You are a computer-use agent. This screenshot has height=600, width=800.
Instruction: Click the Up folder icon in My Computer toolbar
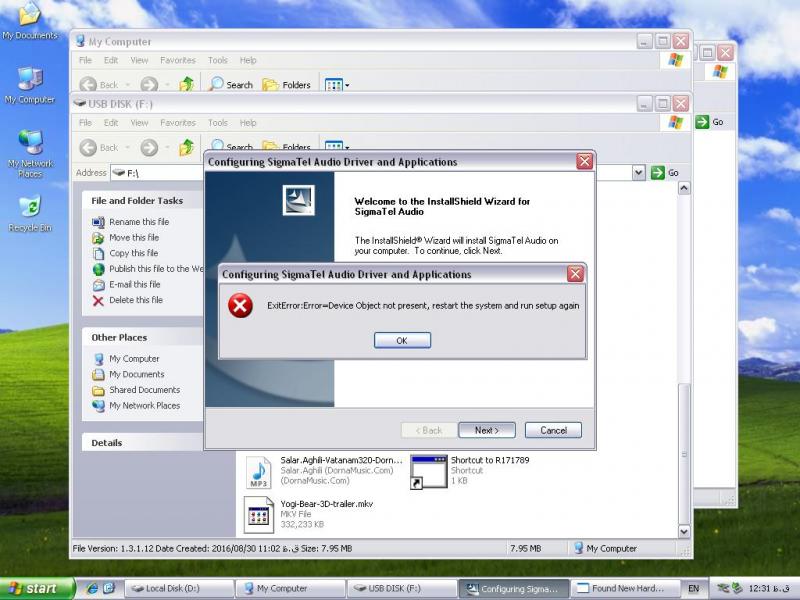[x=187, y=84]
